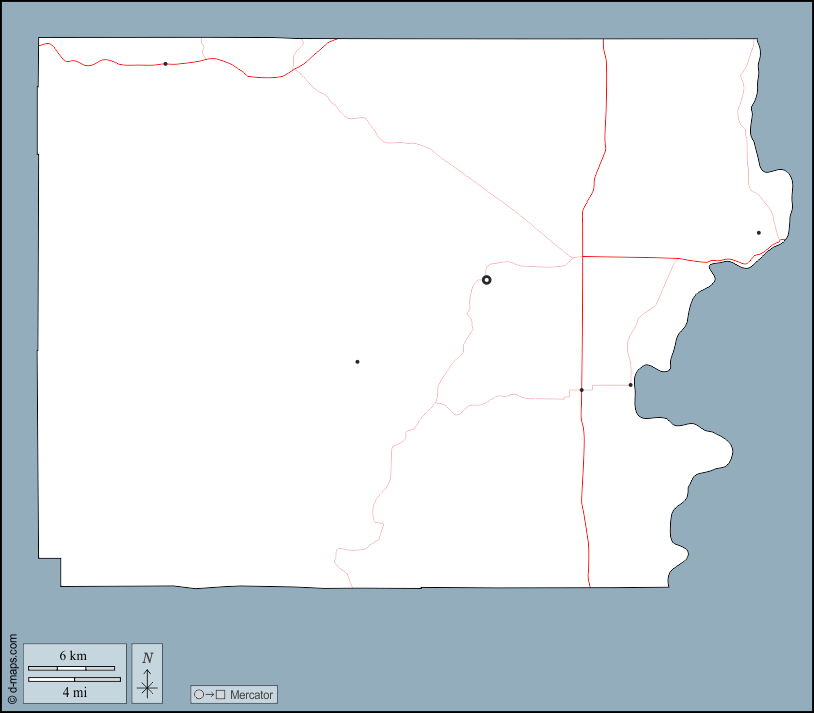
Task: Click the letter N above the compass arrow
Action: point(147,657)
